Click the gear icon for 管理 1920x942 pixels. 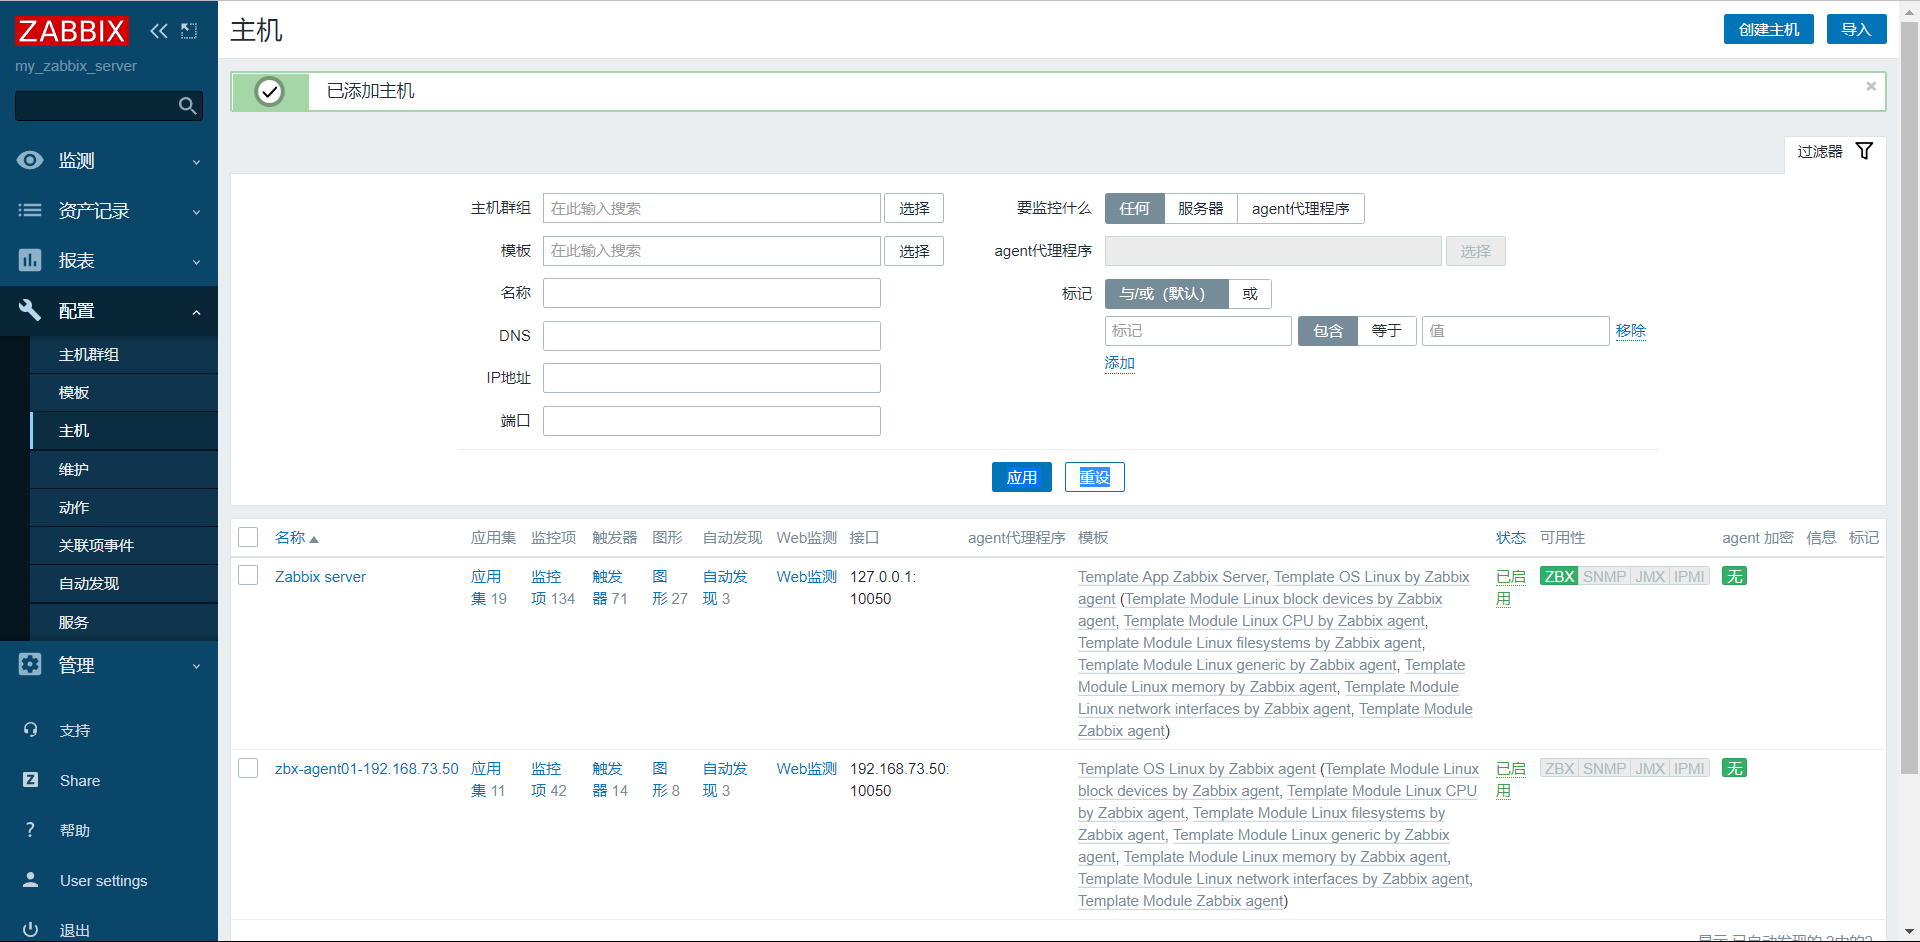30,665
